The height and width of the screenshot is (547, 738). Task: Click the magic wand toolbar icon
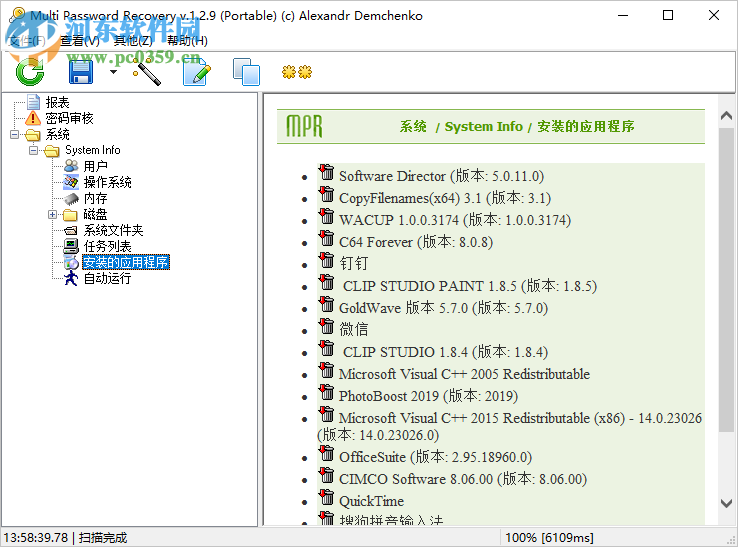pyautogui.click(x=147, y=72)
